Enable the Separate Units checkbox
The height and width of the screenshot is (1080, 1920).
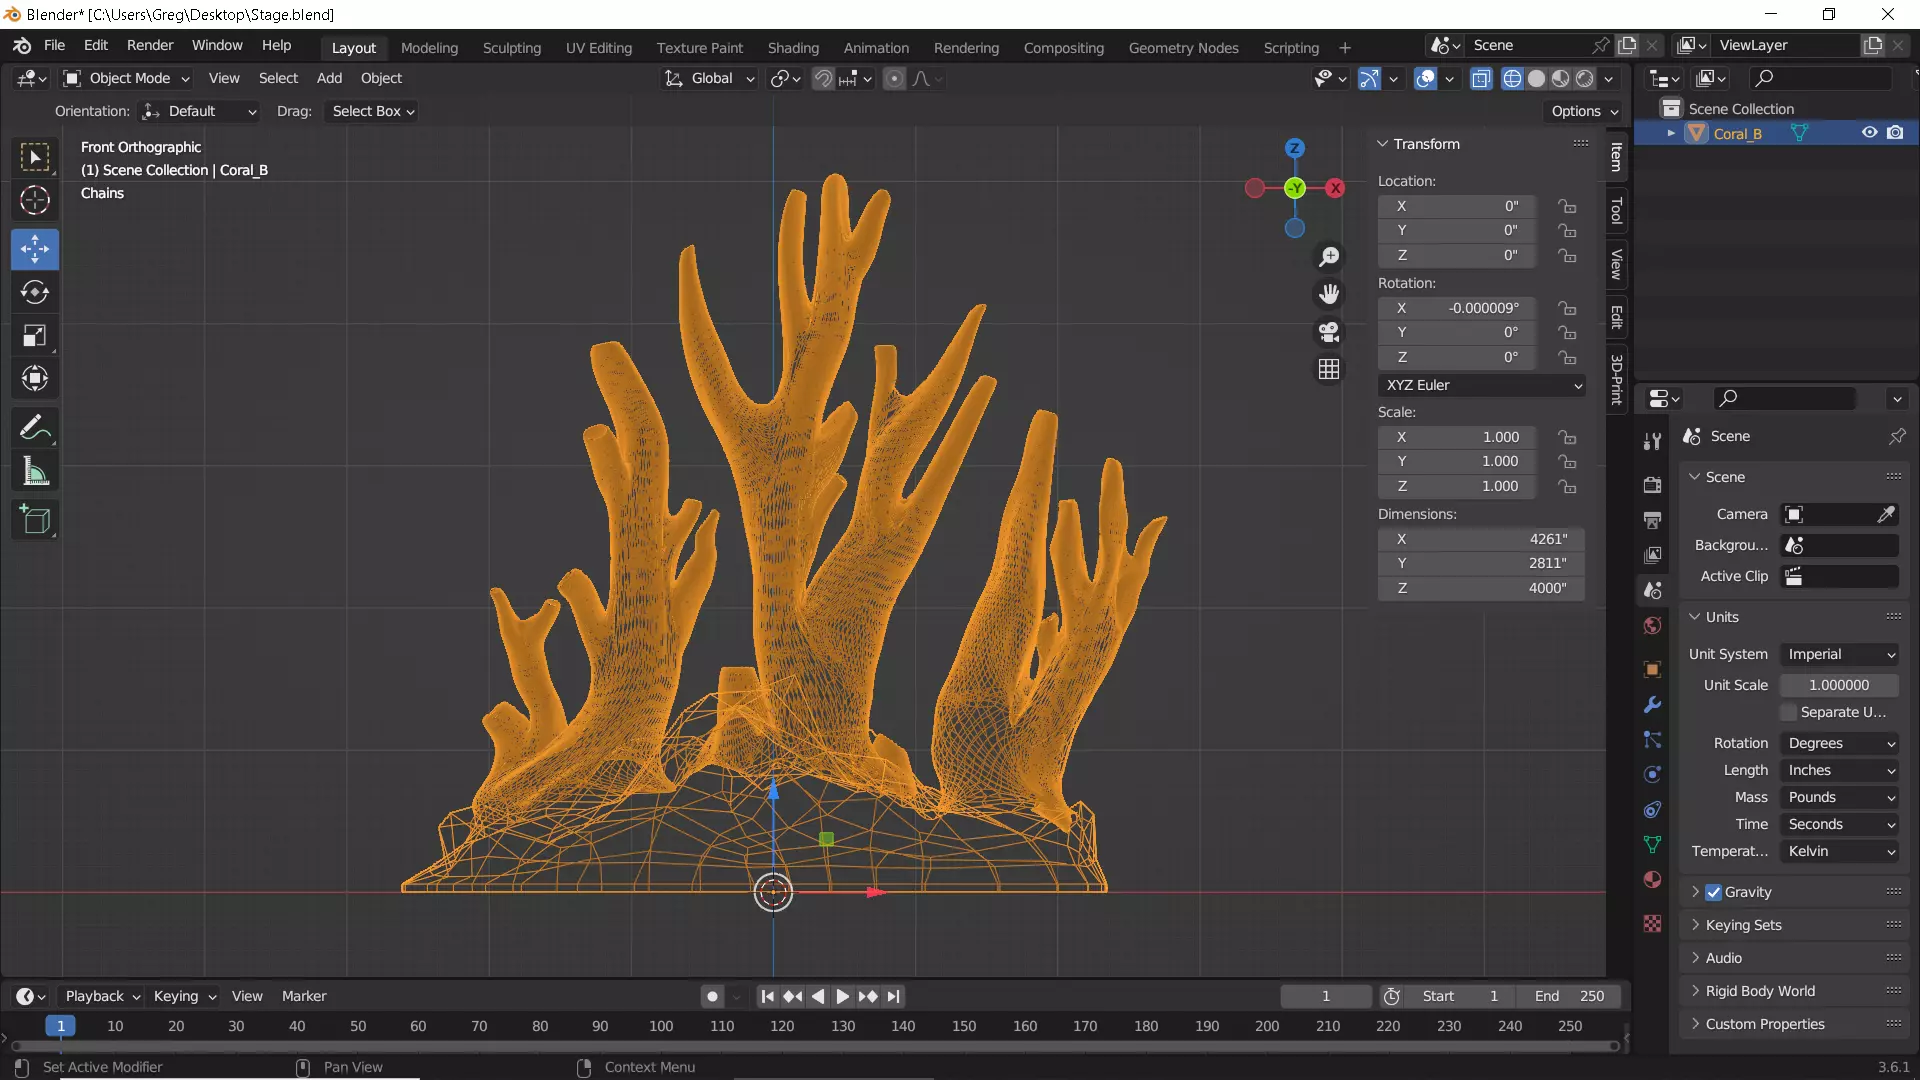(x=1789, y=712)
